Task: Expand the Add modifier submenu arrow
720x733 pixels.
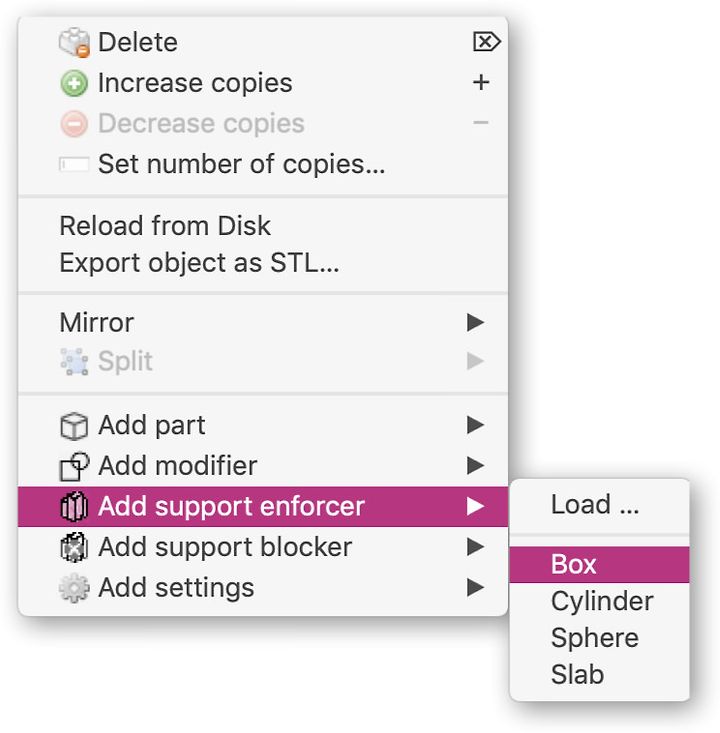Action: tap(476, 467)
